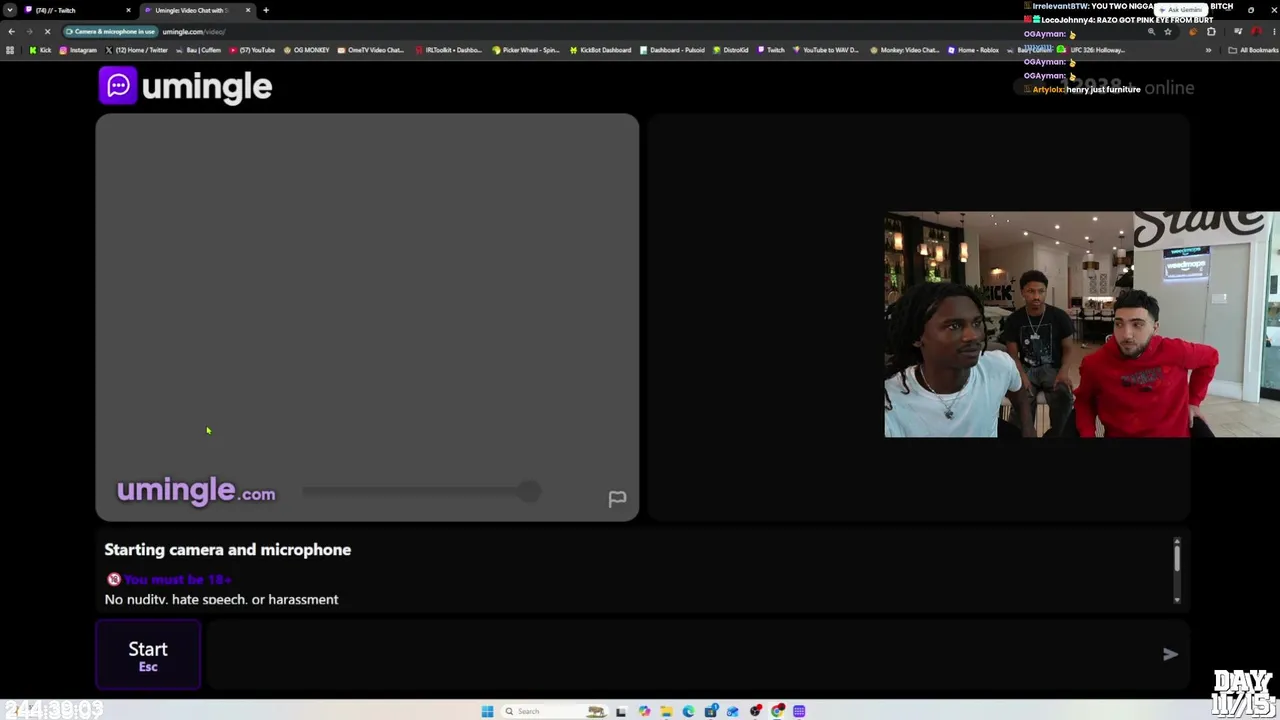This screenshot has width=1280, height=720.
Task: Open the YouTube to WAV bookmark
Action: coord(826,50)
